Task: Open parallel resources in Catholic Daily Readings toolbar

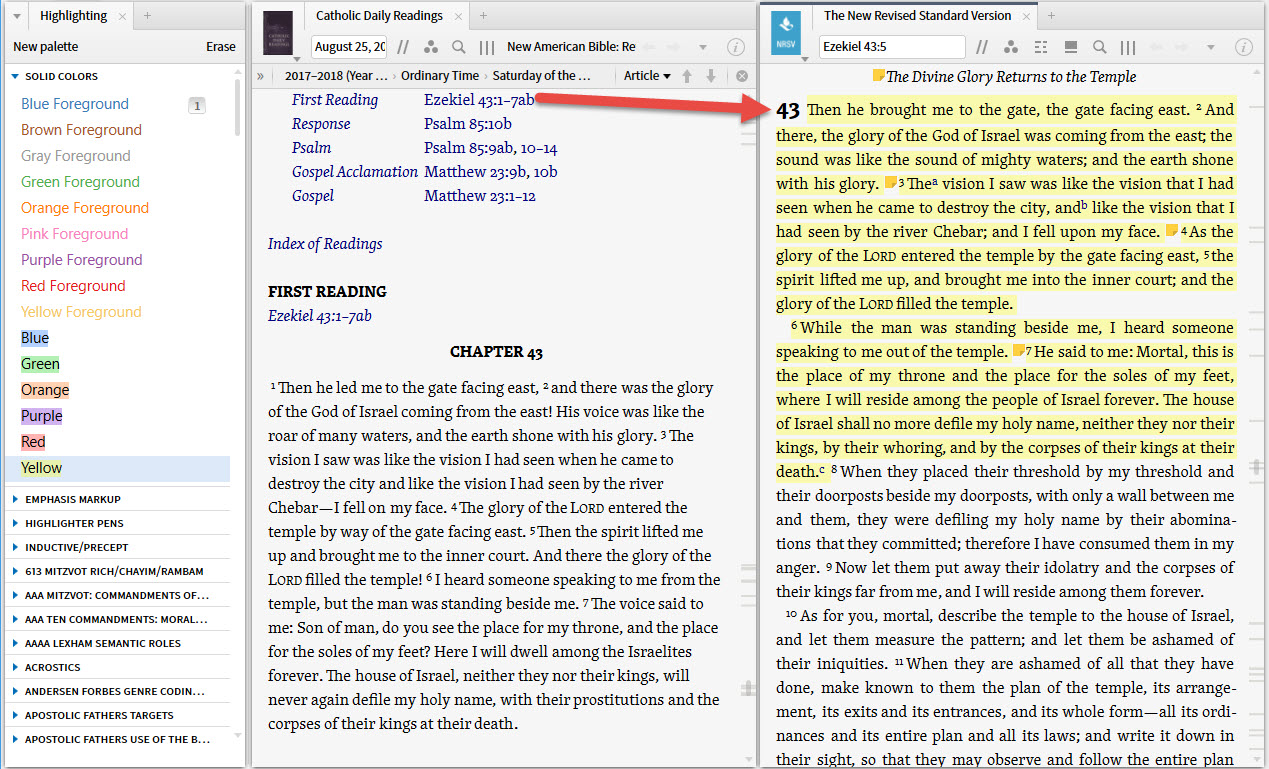Action: [404, 47]
